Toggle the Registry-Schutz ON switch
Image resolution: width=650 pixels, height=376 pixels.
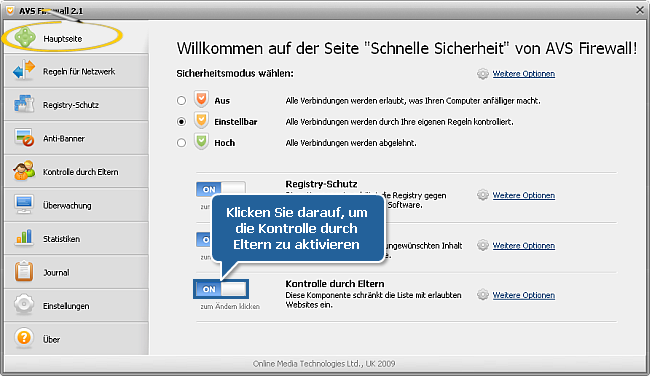pos(221,189)
